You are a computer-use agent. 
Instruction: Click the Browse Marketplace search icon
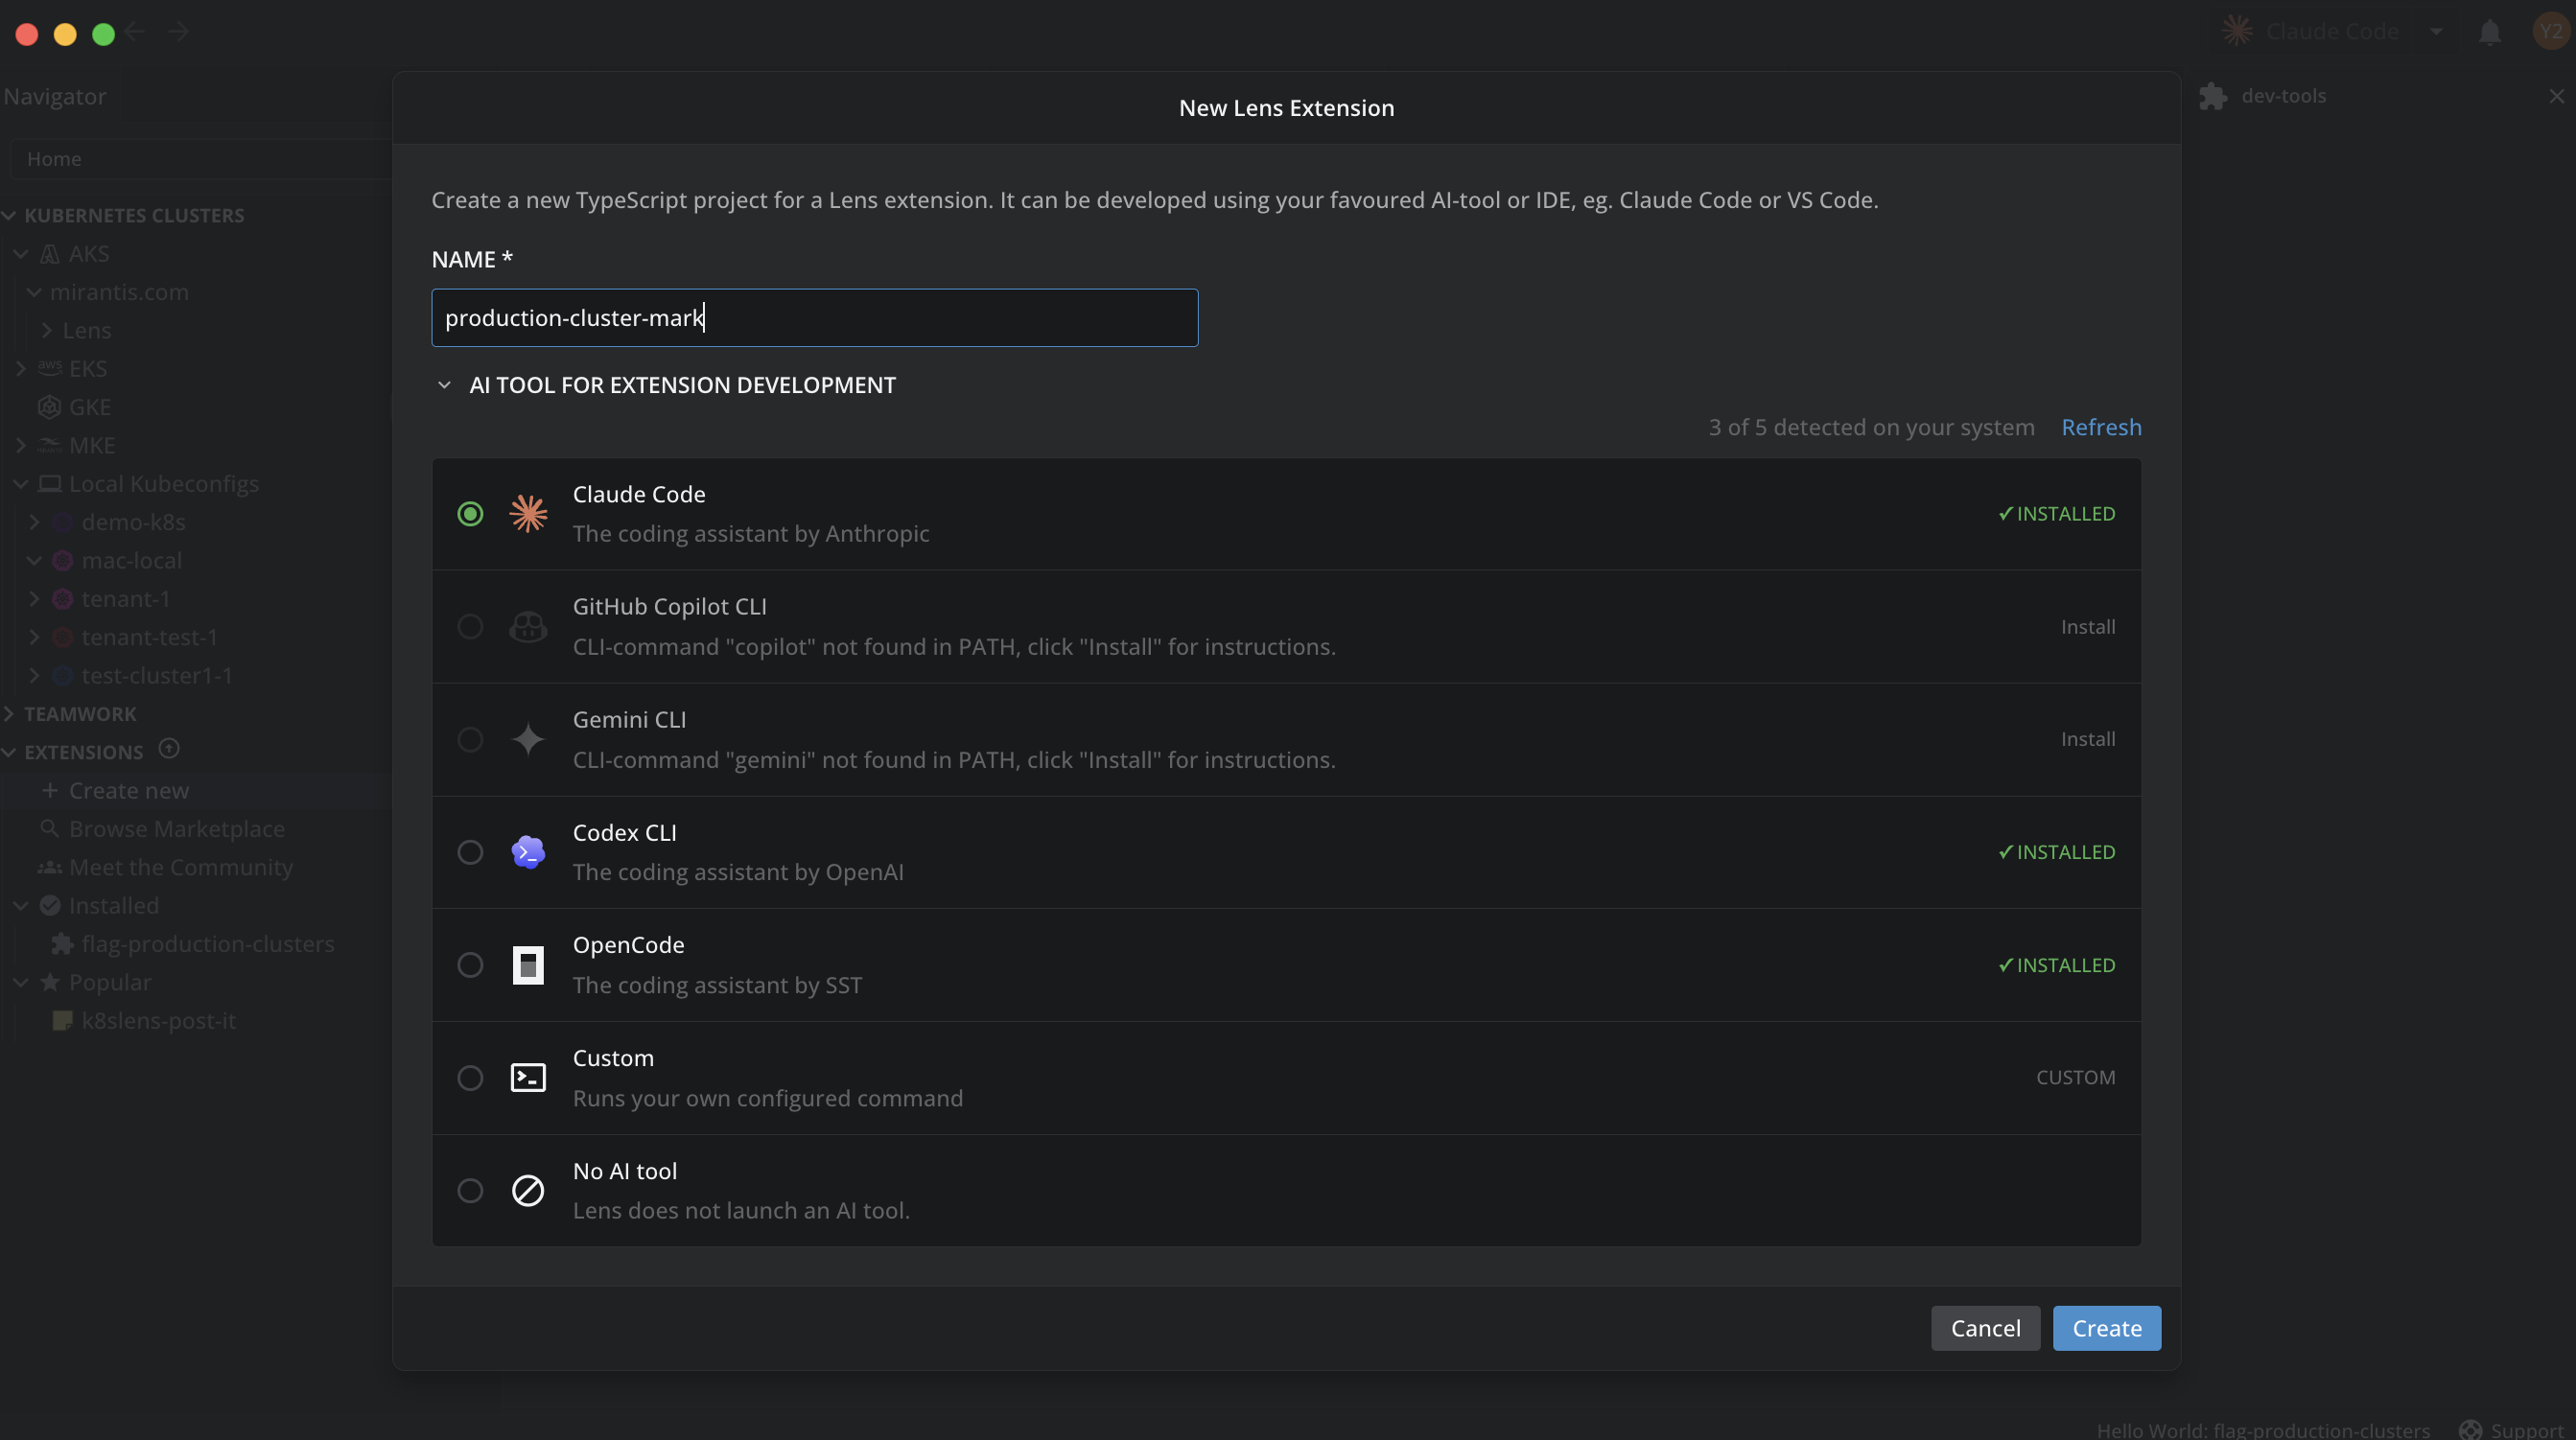[49, 829]
